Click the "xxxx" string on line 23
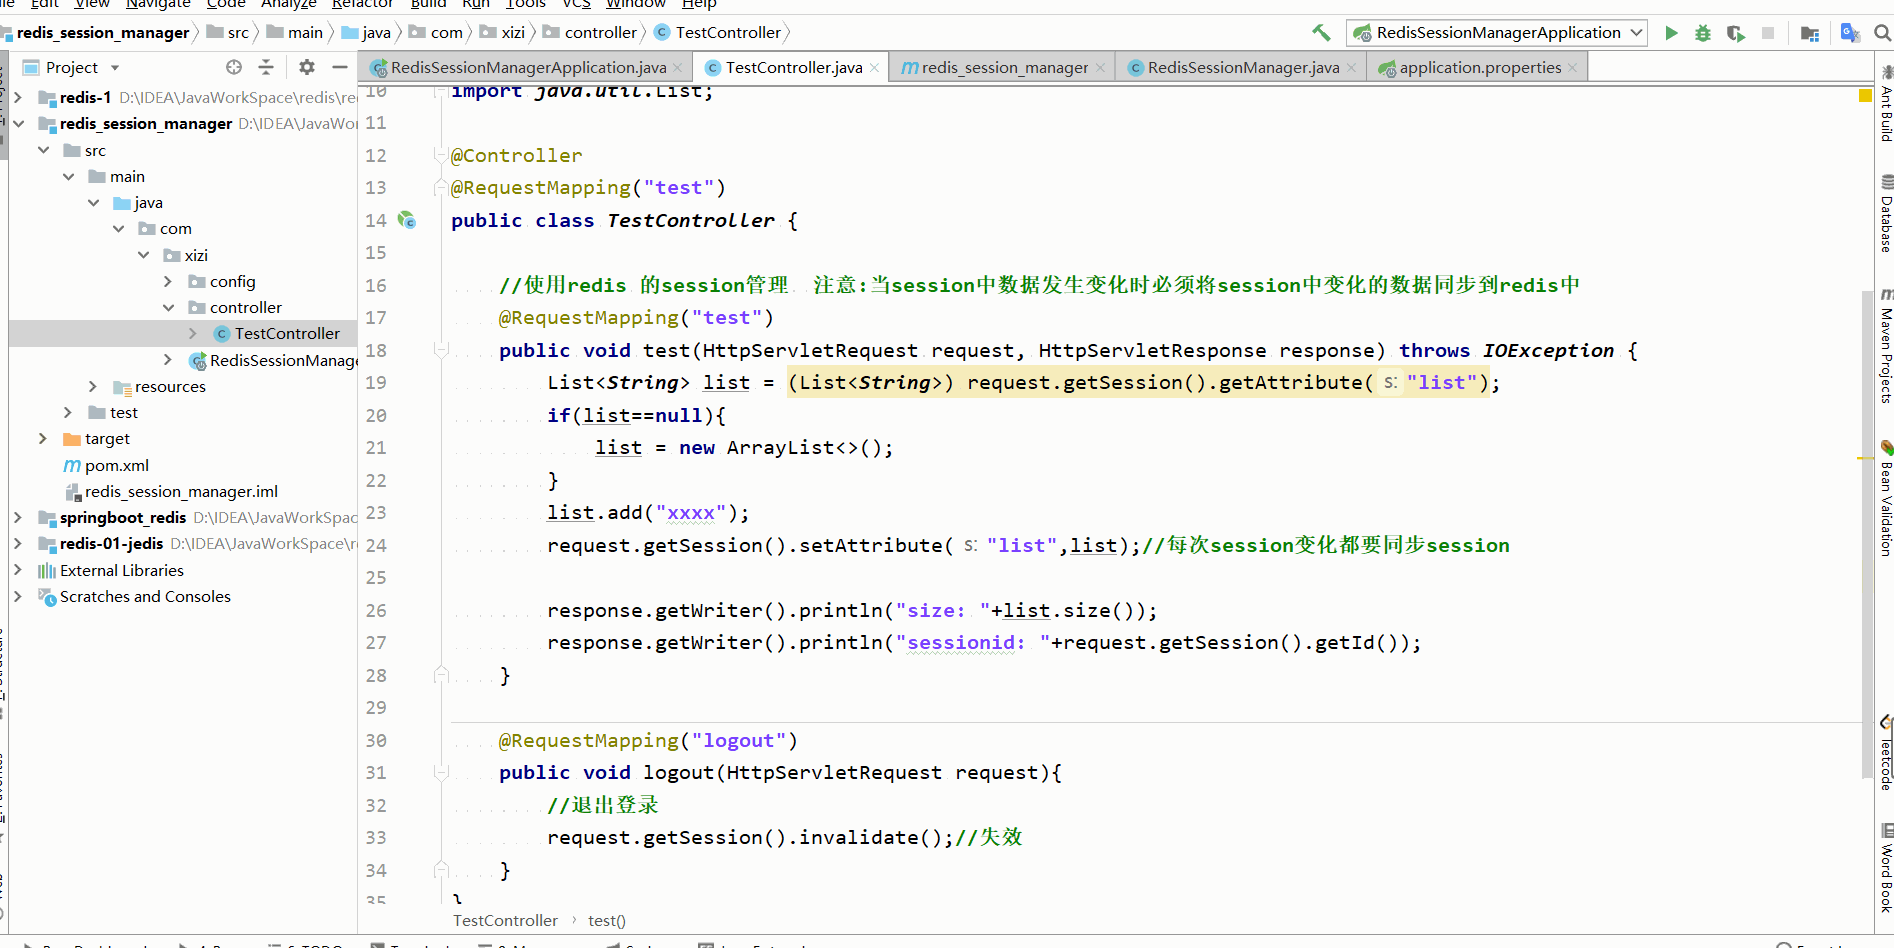 point(691,513)
